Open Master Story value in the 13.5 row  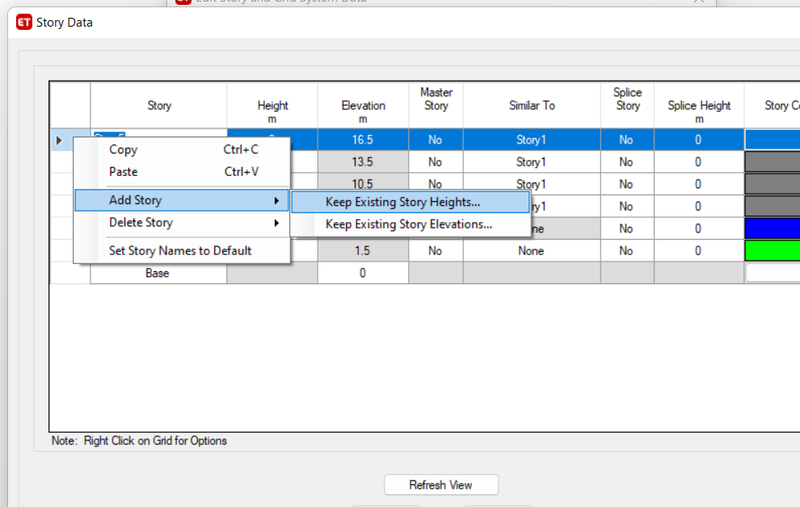(x=436, y=162)
